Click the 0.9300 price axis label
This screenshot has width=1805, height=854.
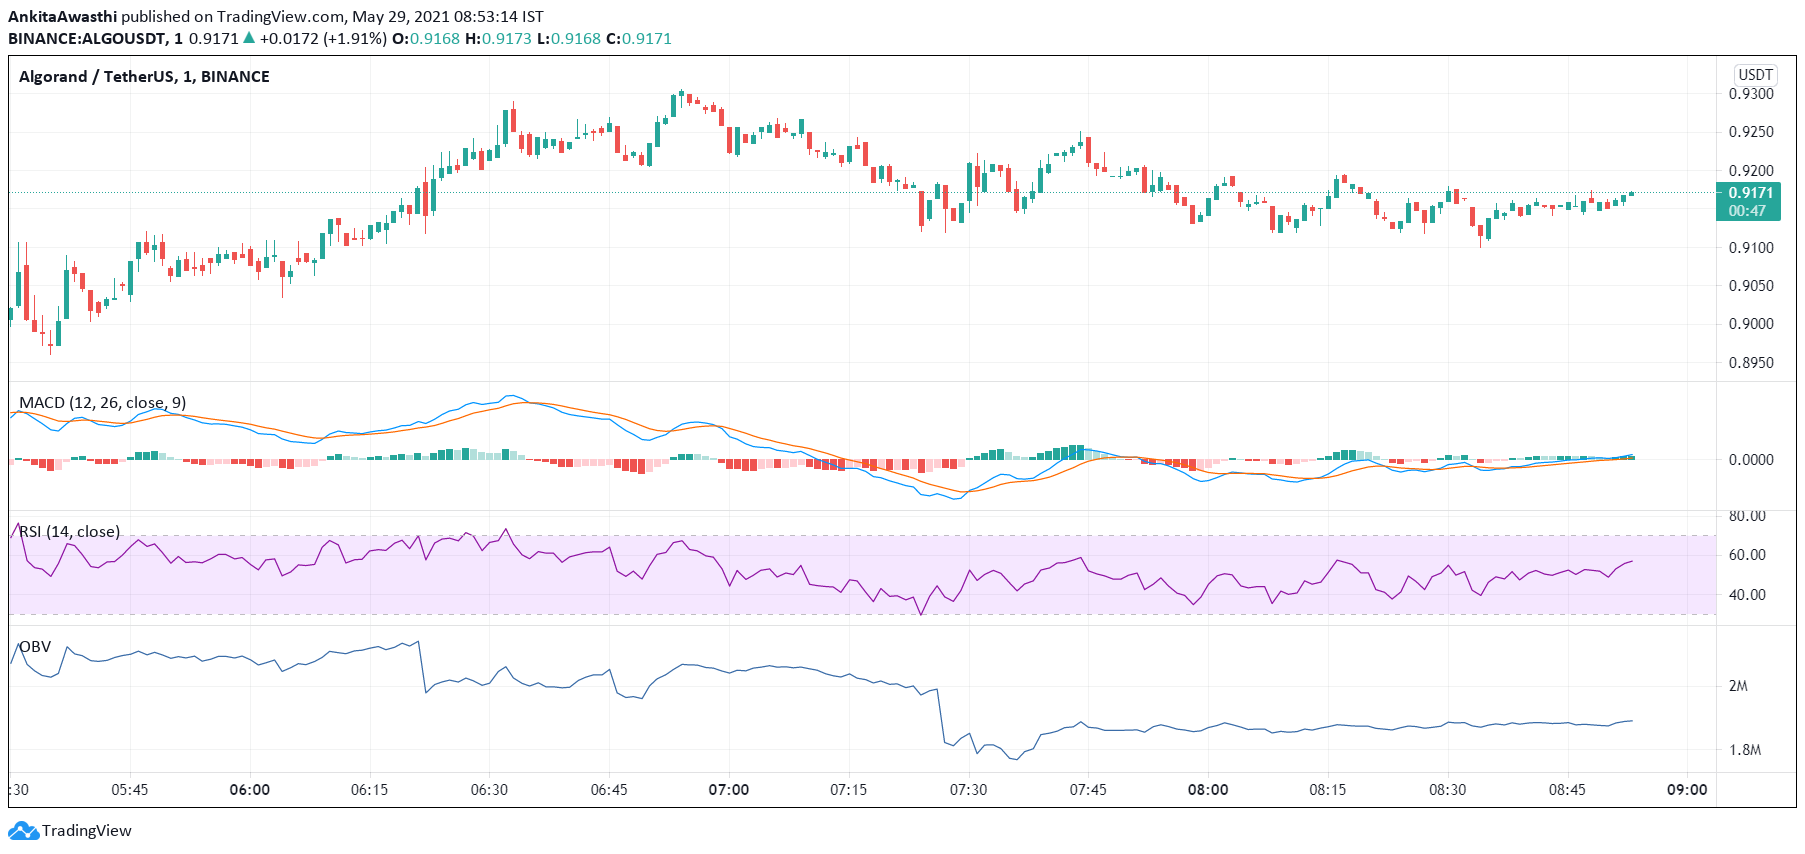[1751, 94]
